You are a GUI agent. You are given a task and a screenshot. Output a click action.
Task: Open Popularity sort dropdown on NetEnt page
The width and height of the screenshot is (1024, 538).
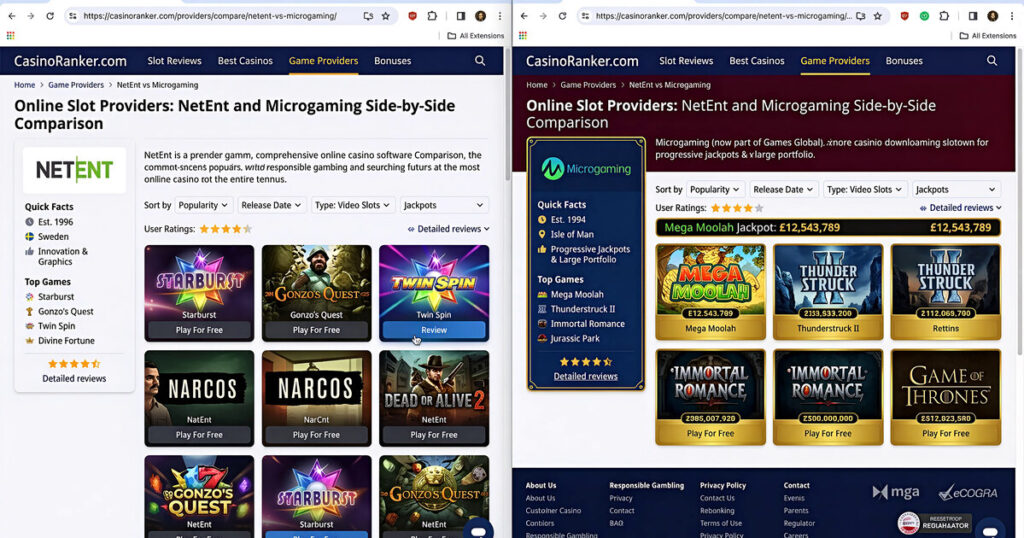point(203,205)
